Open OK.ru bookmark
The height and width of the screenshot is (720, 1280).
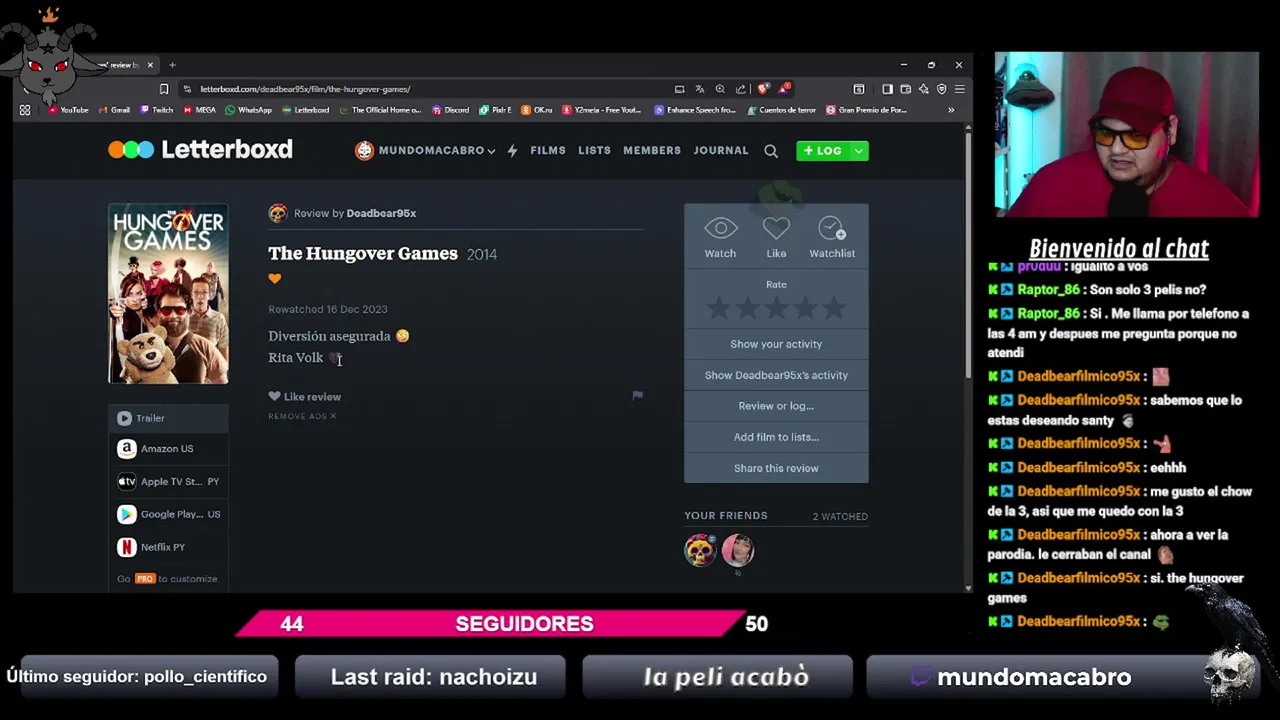(x=537, y=110)
